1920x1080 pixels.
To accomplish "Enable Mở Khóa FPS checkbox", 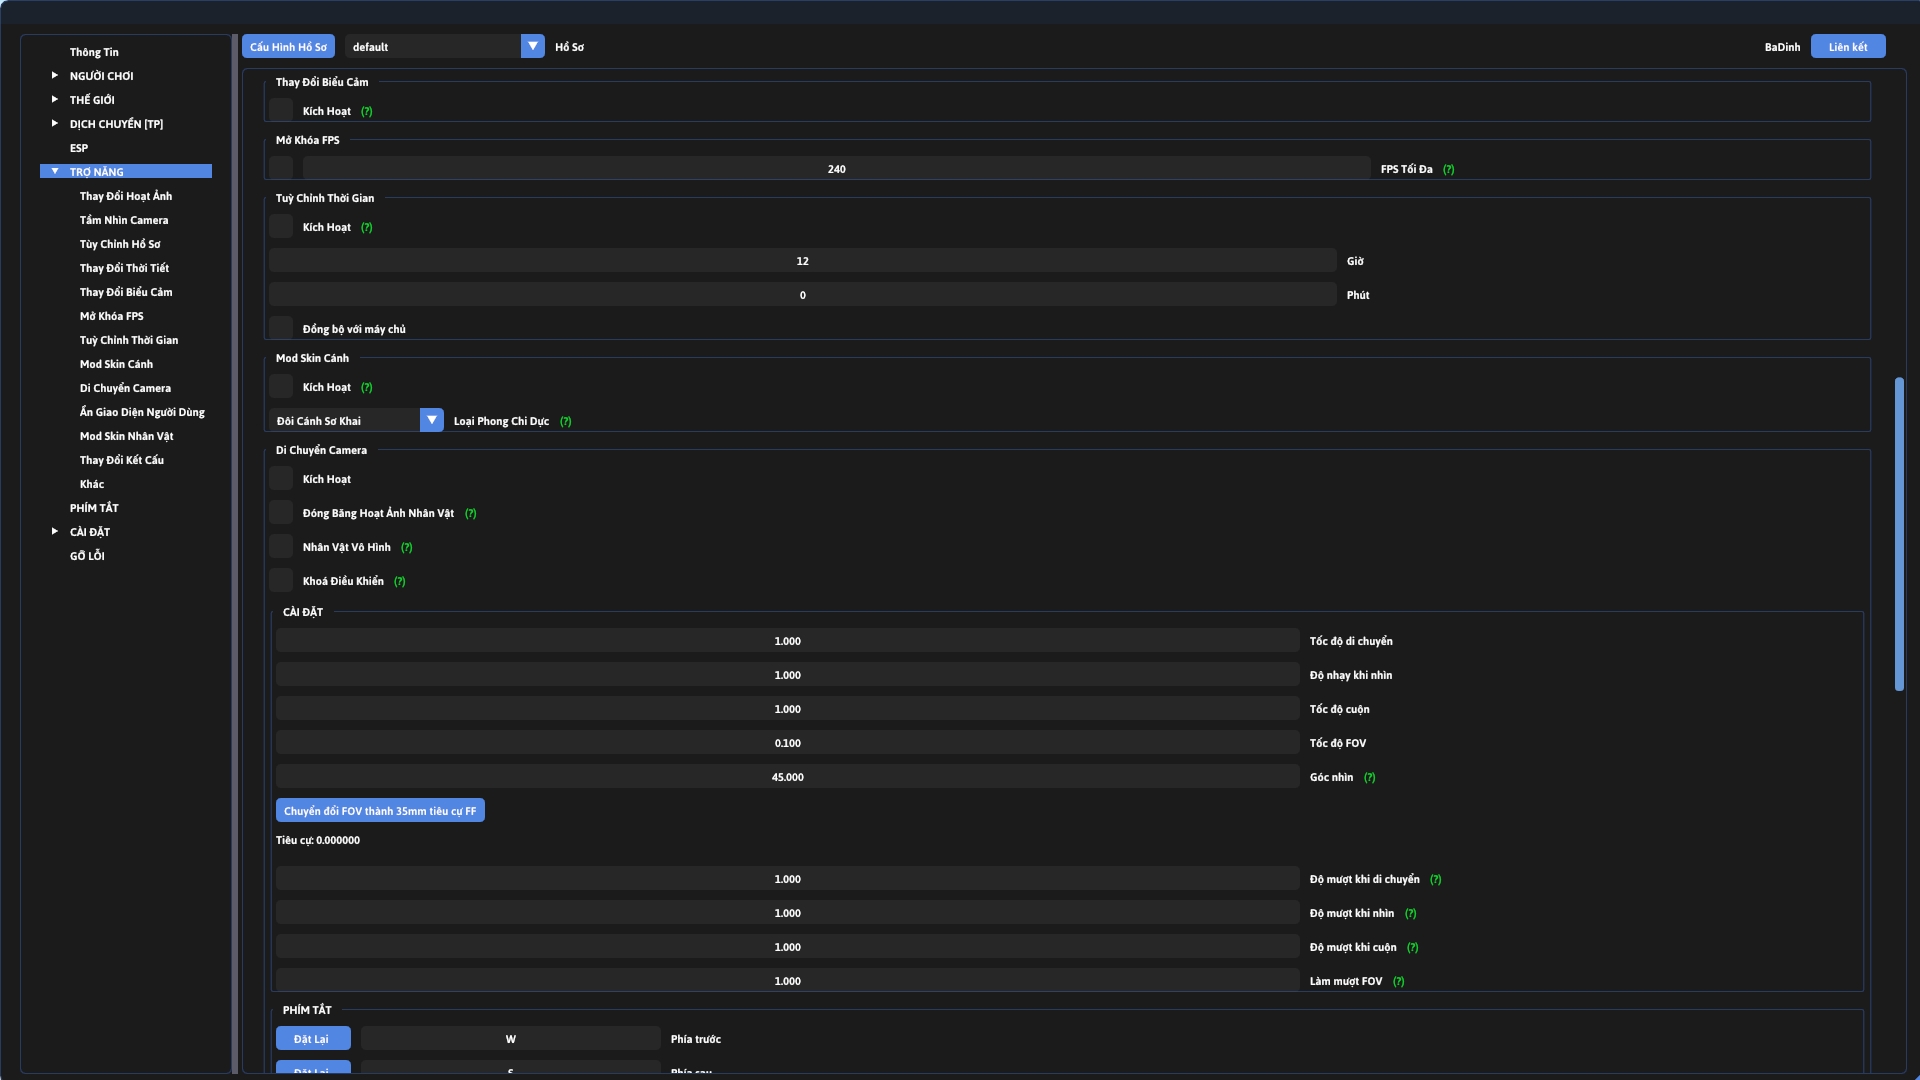I will (x=281, y=169).
